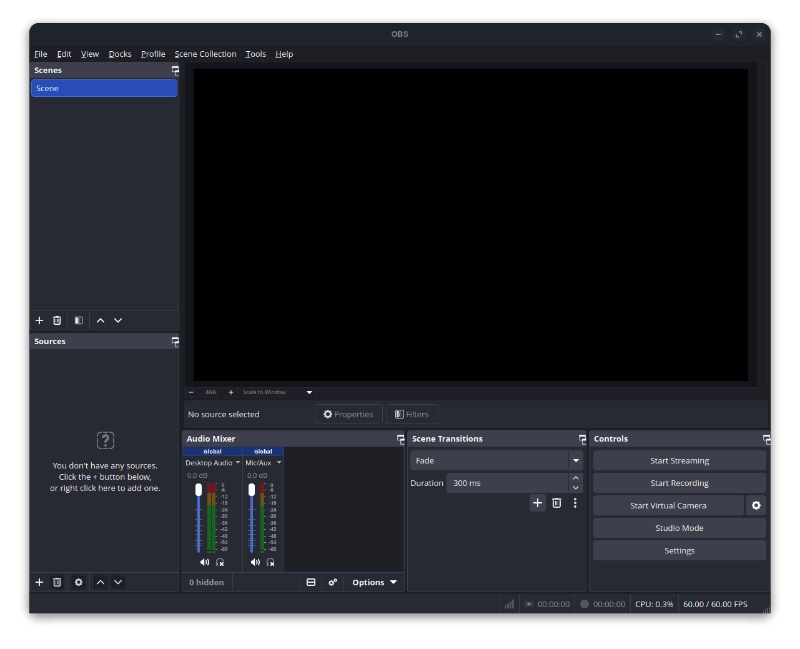Toggle the 0 hidden sources button
This screenshot has width=800, height=649.
(x=207, y=582)
